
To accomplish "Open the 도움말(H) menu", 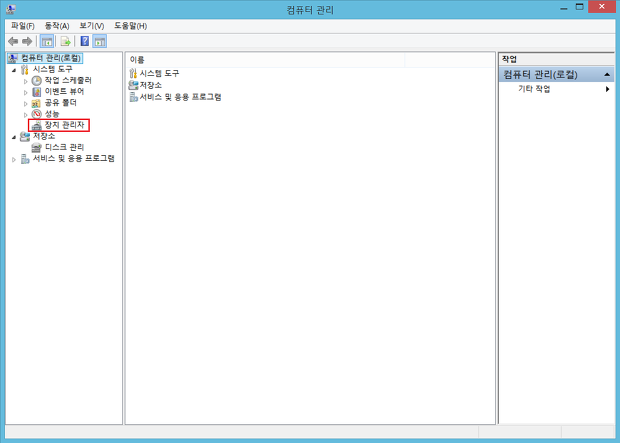I will point(130,26).
